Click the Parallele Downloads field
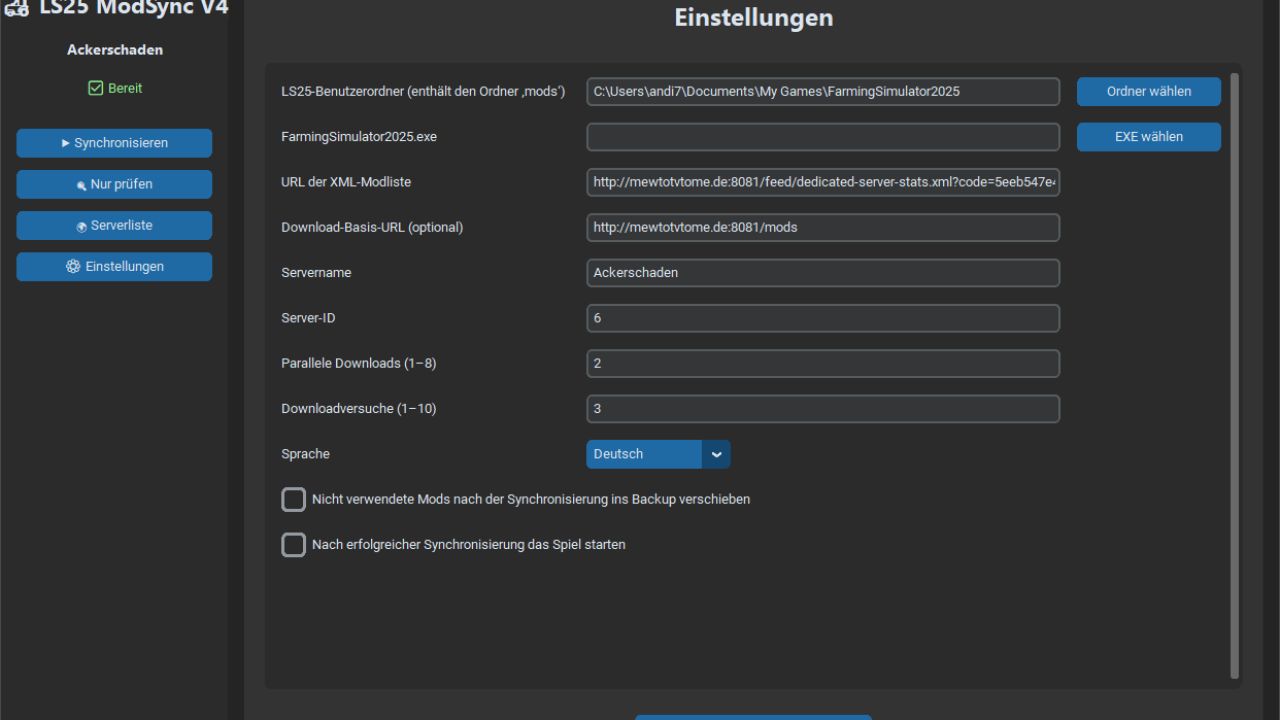This screenshot has height=720, width=1280. click(x=823, y=363)
